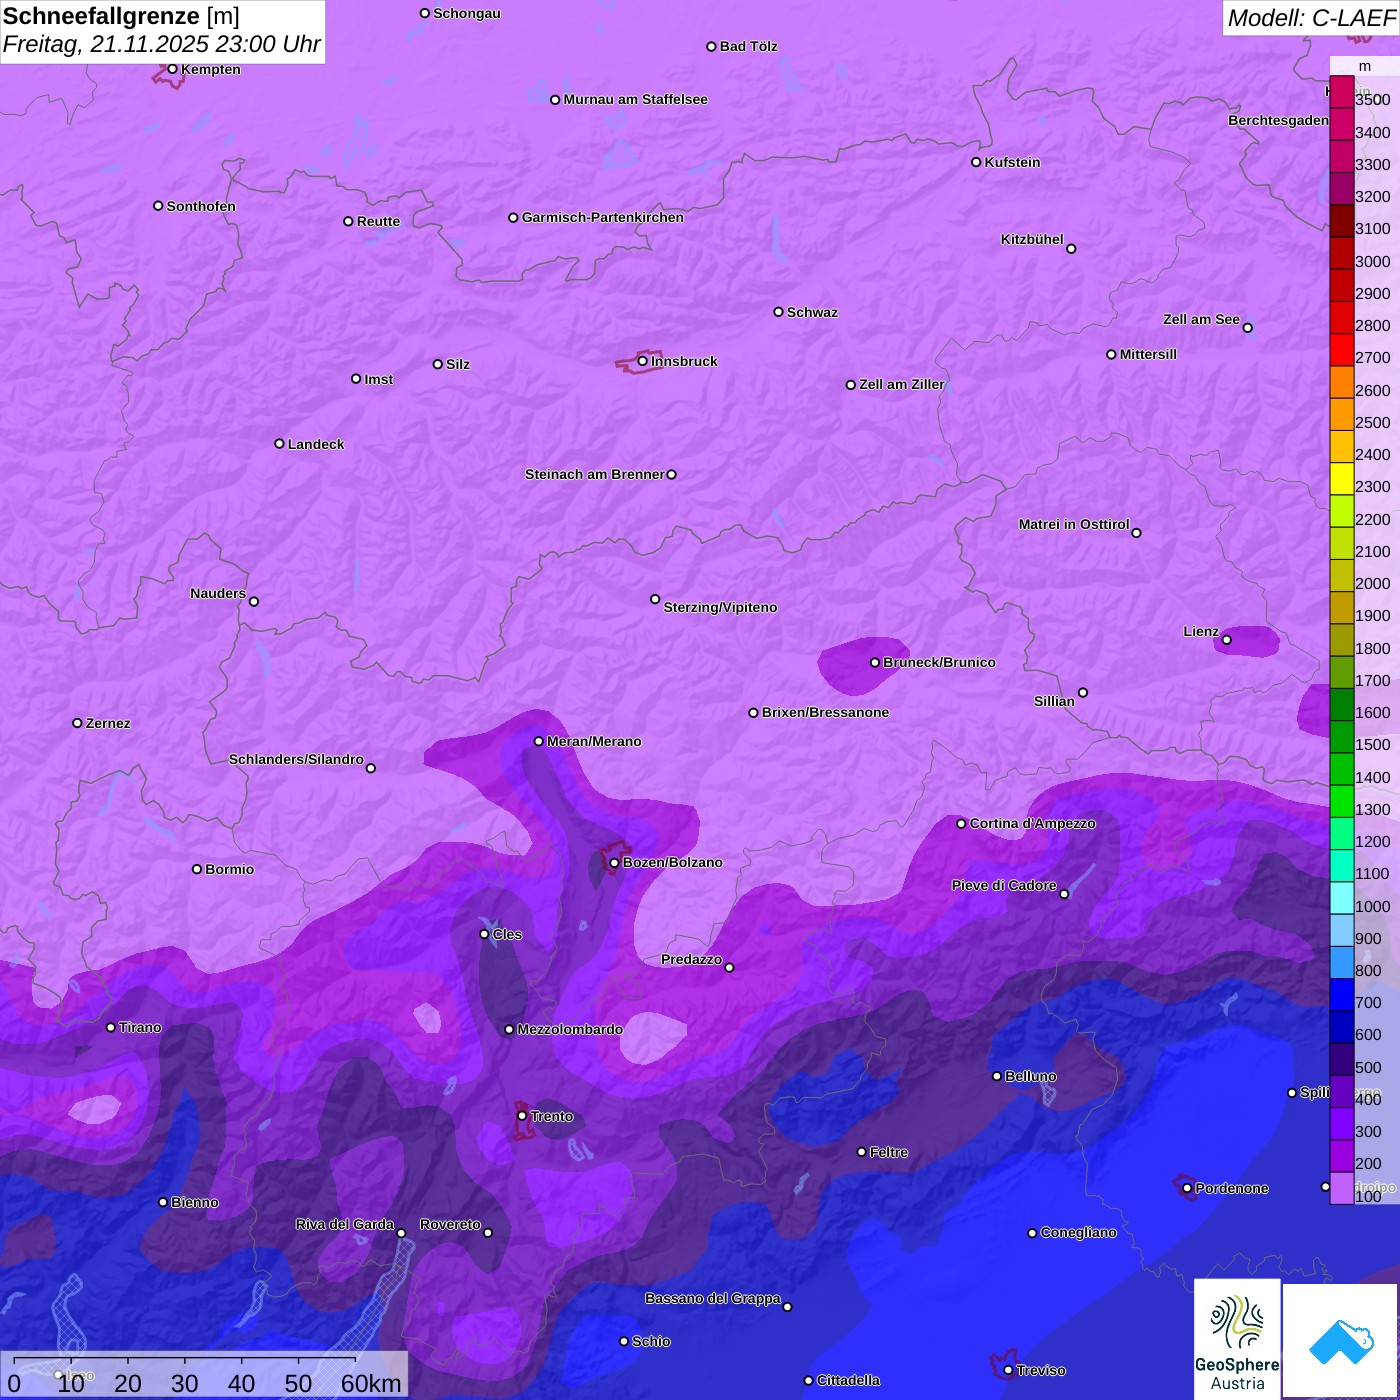Click the 'Conegliano' label
The height and width of the screenshot is (1400, 1400).
1078,1232
